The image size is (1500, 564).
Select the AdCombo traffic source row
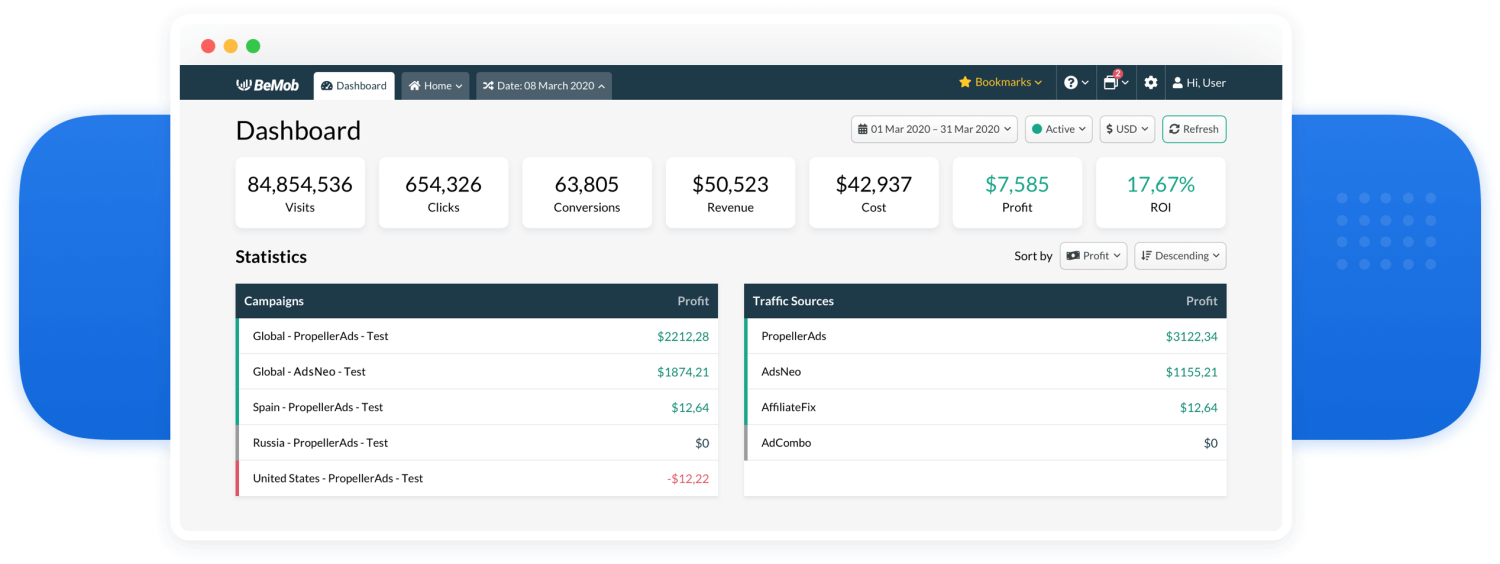(985, 443)
